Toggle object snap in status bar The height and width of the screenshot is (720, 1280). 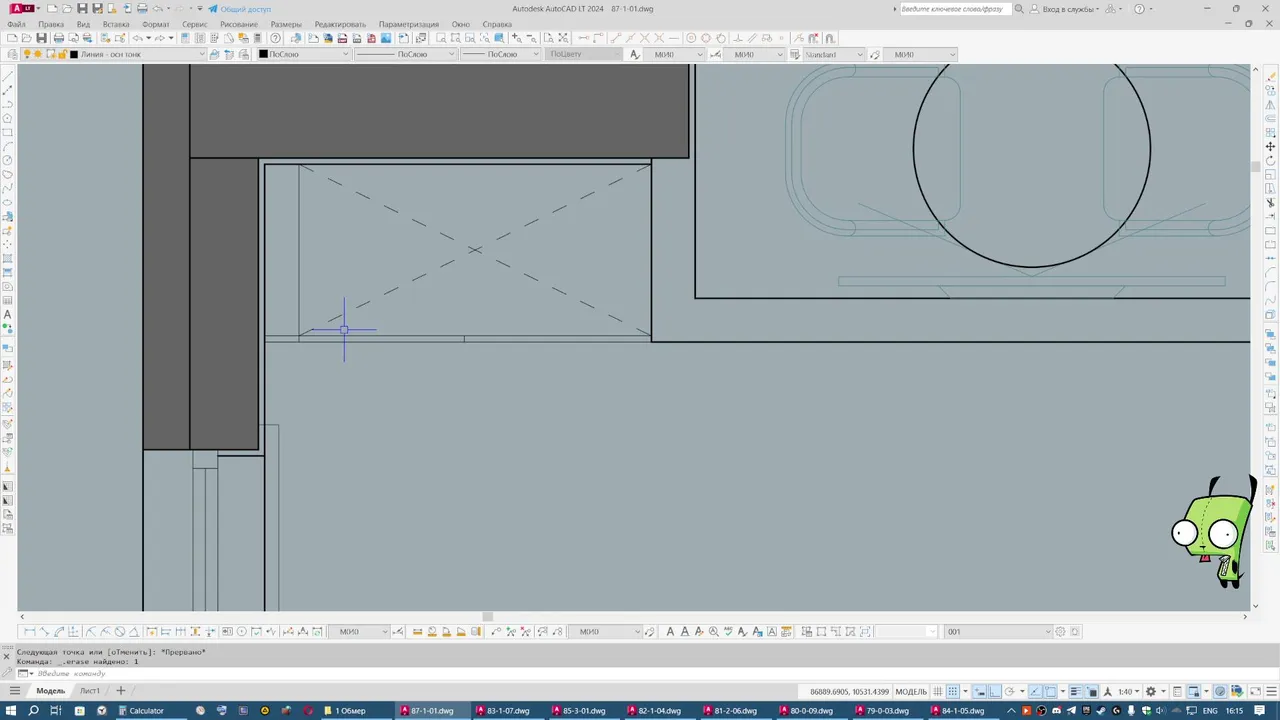[1051, 691]
